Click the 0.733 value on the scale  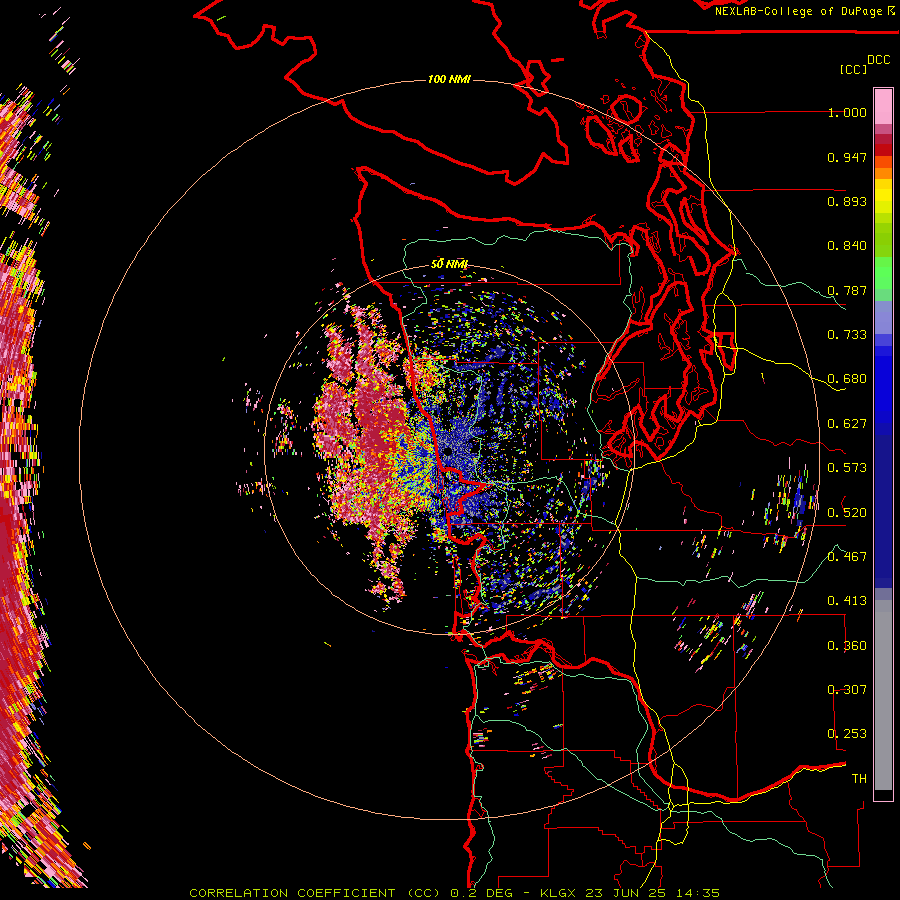pyautogui.click(x=847, y=335)
